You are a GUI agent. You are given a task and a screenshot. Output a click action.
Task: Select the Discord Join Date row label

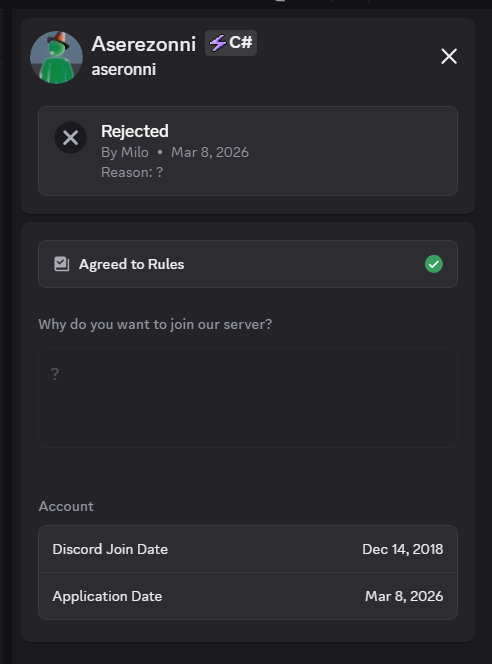[110, 549]
